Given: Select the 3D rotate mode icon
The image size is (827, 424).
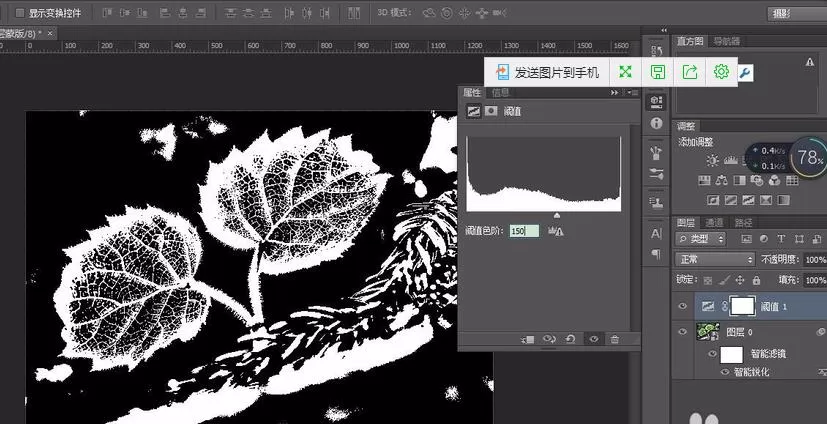Looking at the screenshot, I should click(x=429, y=13).
